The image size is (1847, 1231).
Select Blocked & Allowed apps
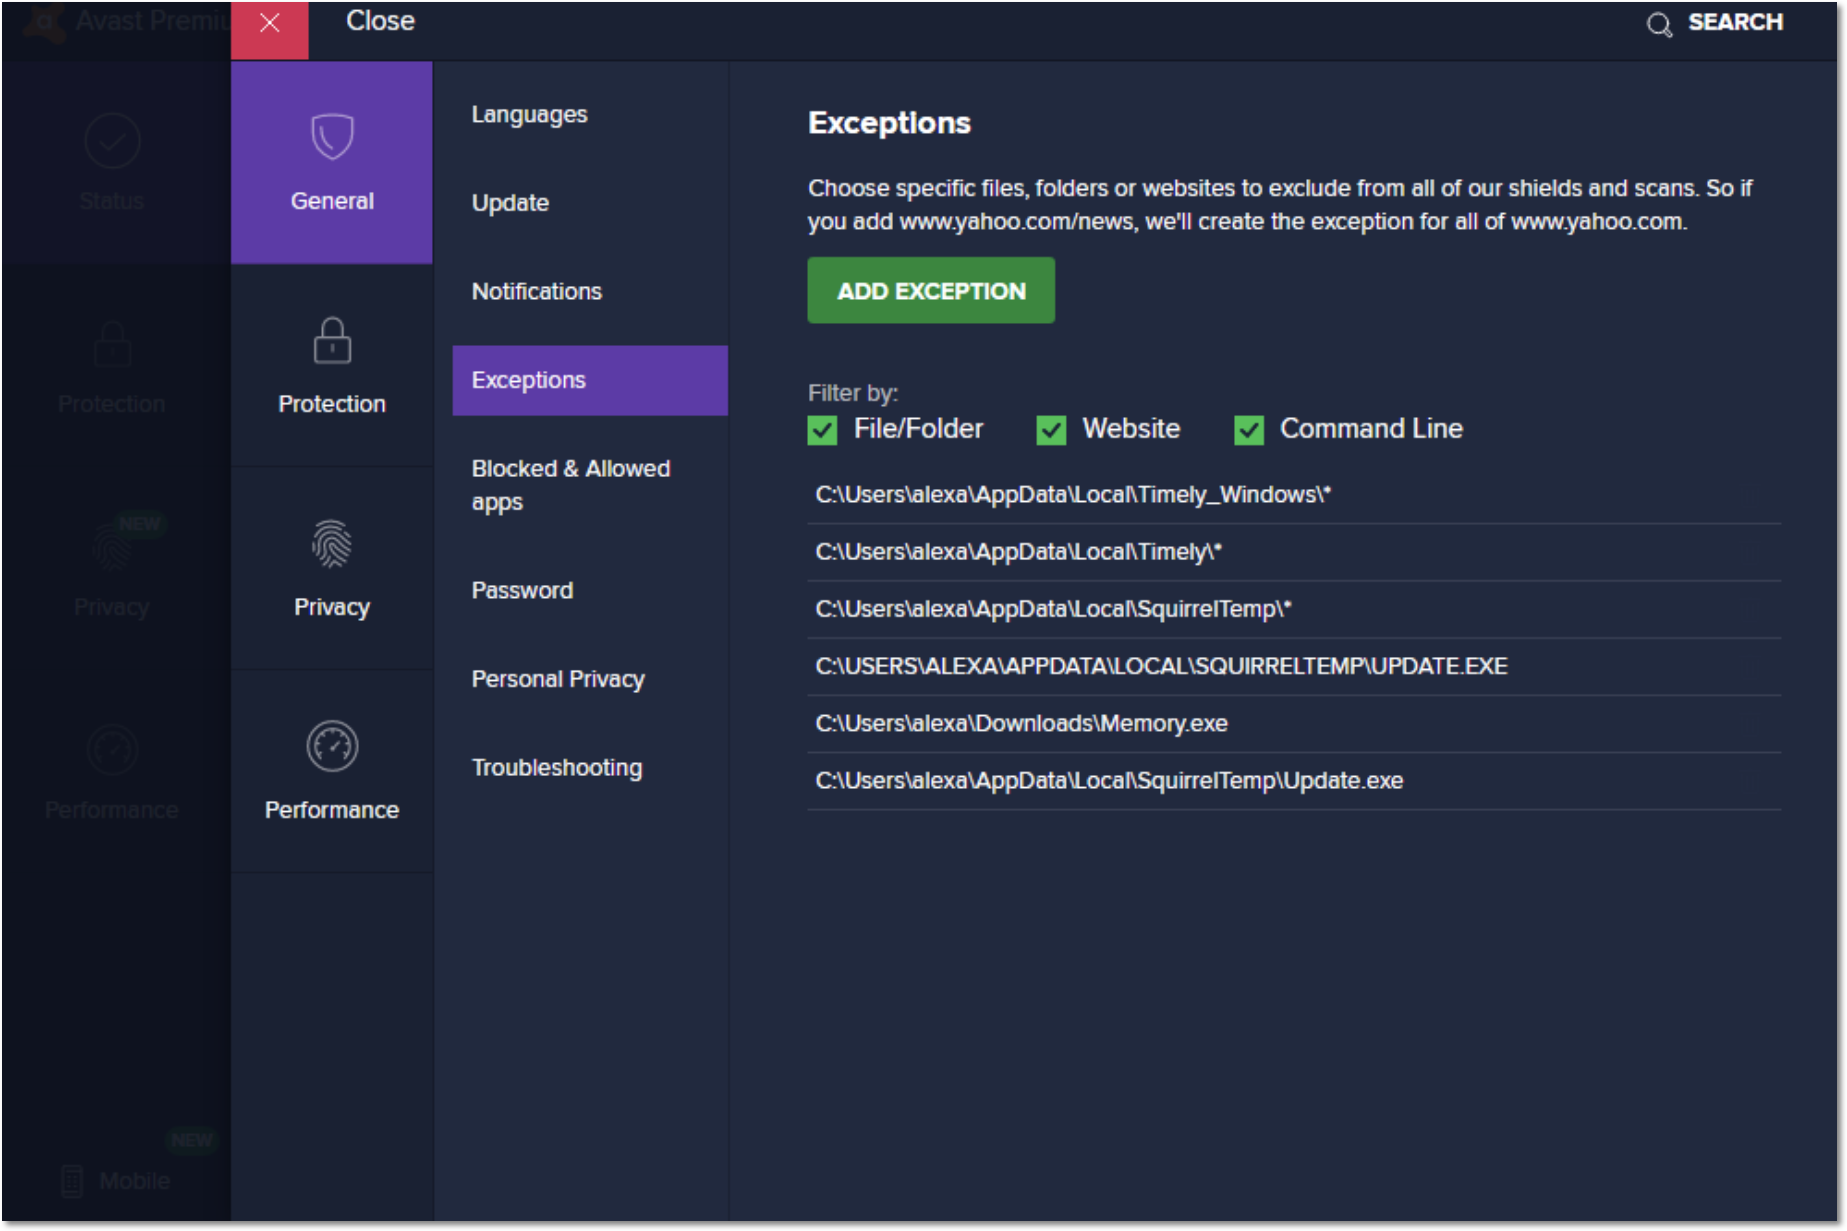click(x=570, y=485)
